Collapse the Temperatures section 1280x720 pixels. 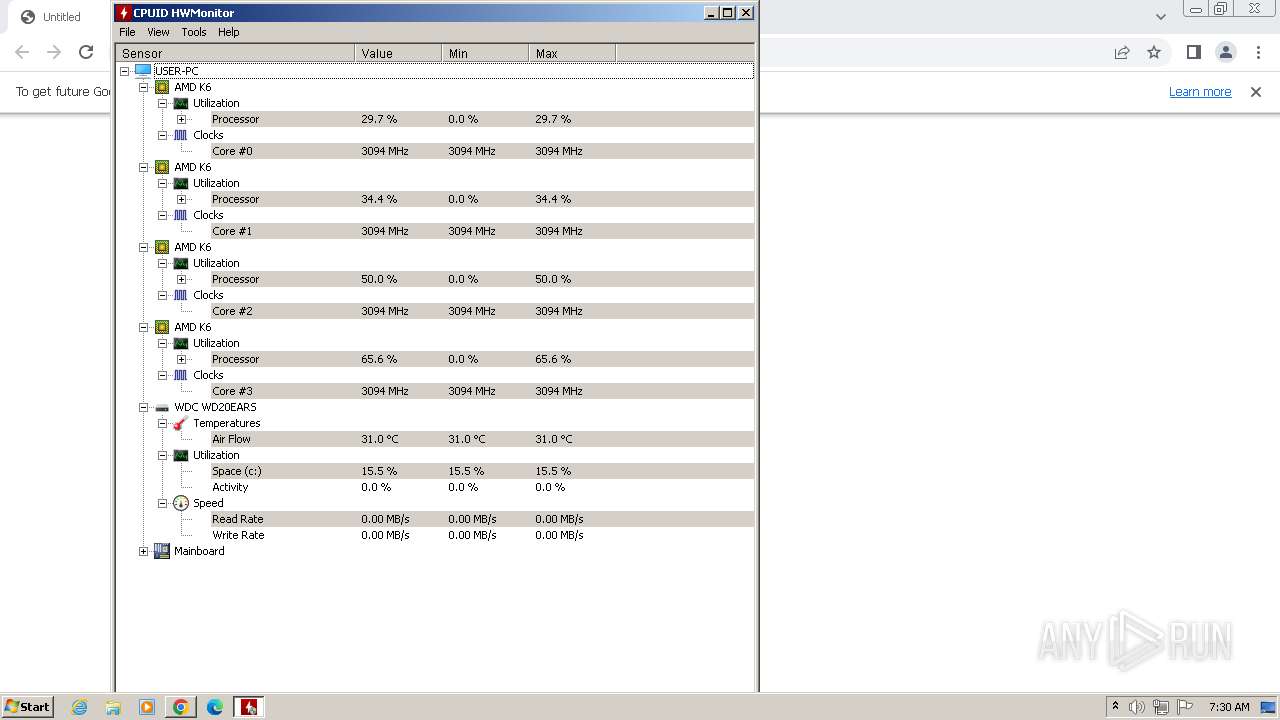162,423
